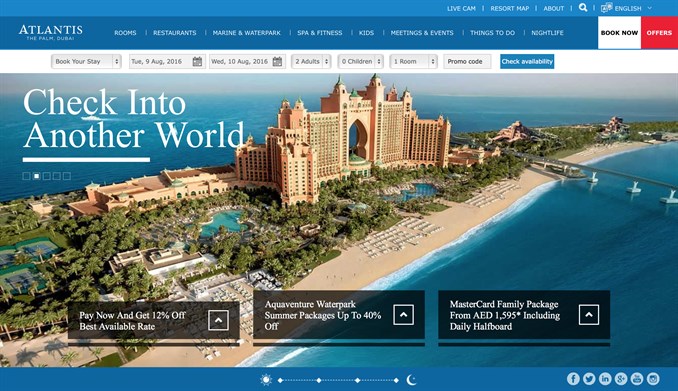
Task: Click Pay Now And Get 12% Off text
Action: [132, 320]
